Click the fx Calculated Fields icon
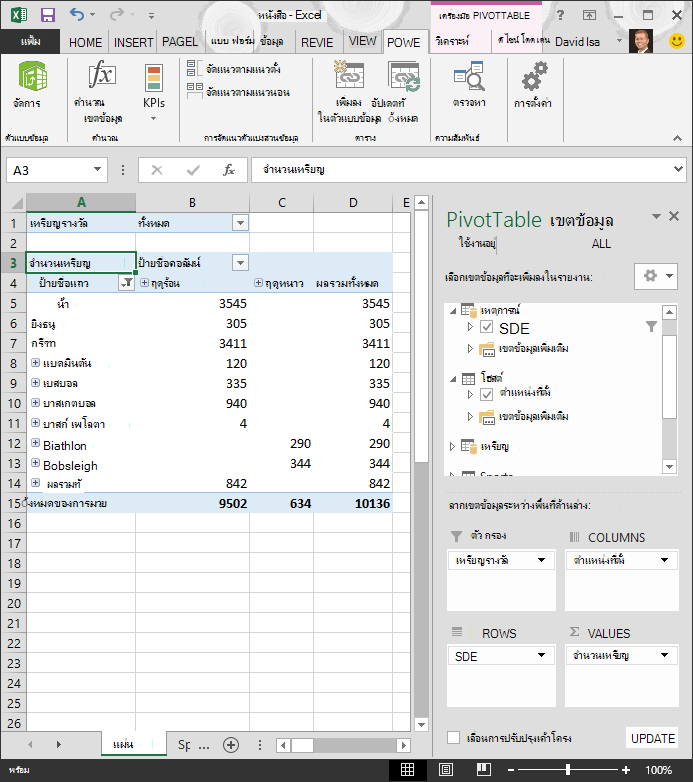The height and width of the screenshot is (782, 693). pos(102,75)
